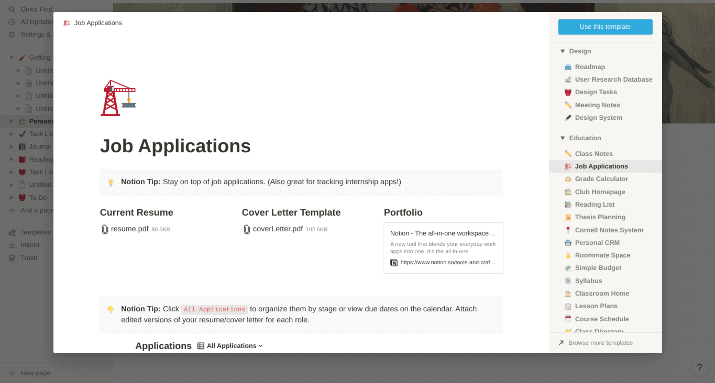Pick the Class Notes template icon
Image resolution: width=715 pixels, height=383 pixels.
pyautogui.click(x=568, y=154)
